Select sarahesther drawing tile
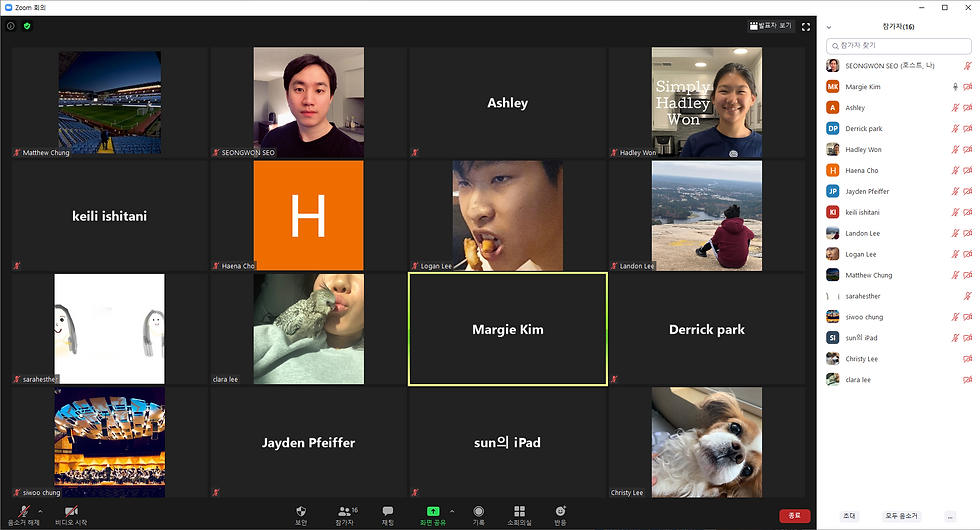 click(x=109, y=329)
